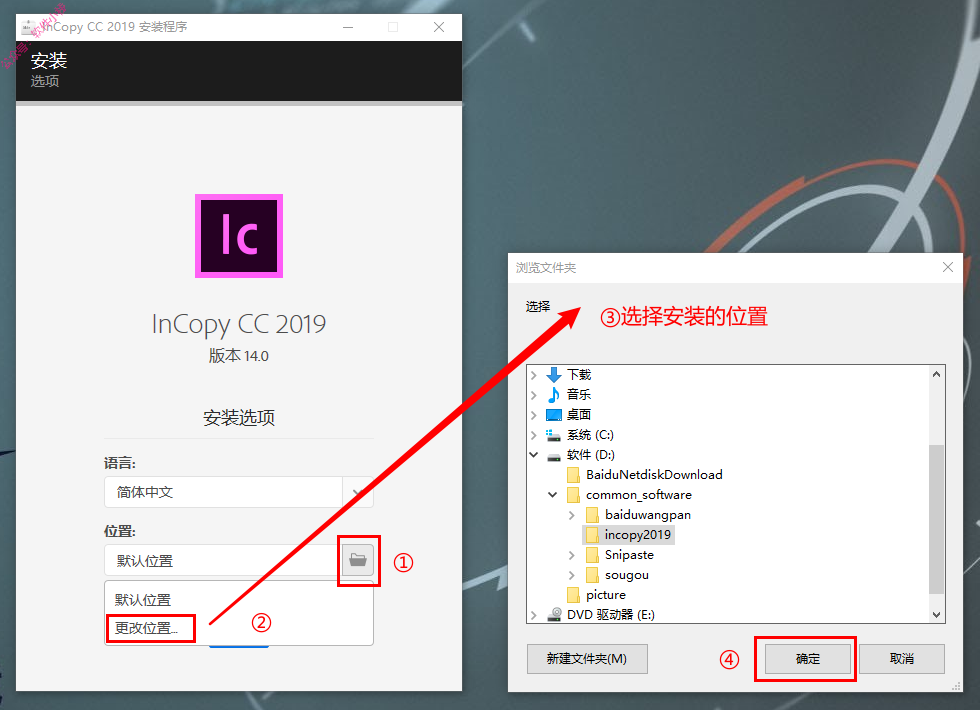Expand the Snipaste folder node
Screen dimensions: 980x710
[x=572, y=555]
